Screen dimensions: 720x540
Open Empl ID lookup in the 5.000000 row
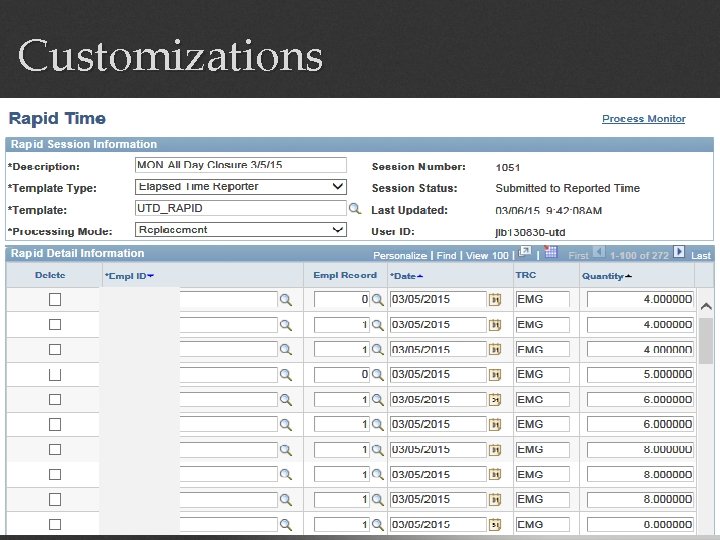(285, 375)
